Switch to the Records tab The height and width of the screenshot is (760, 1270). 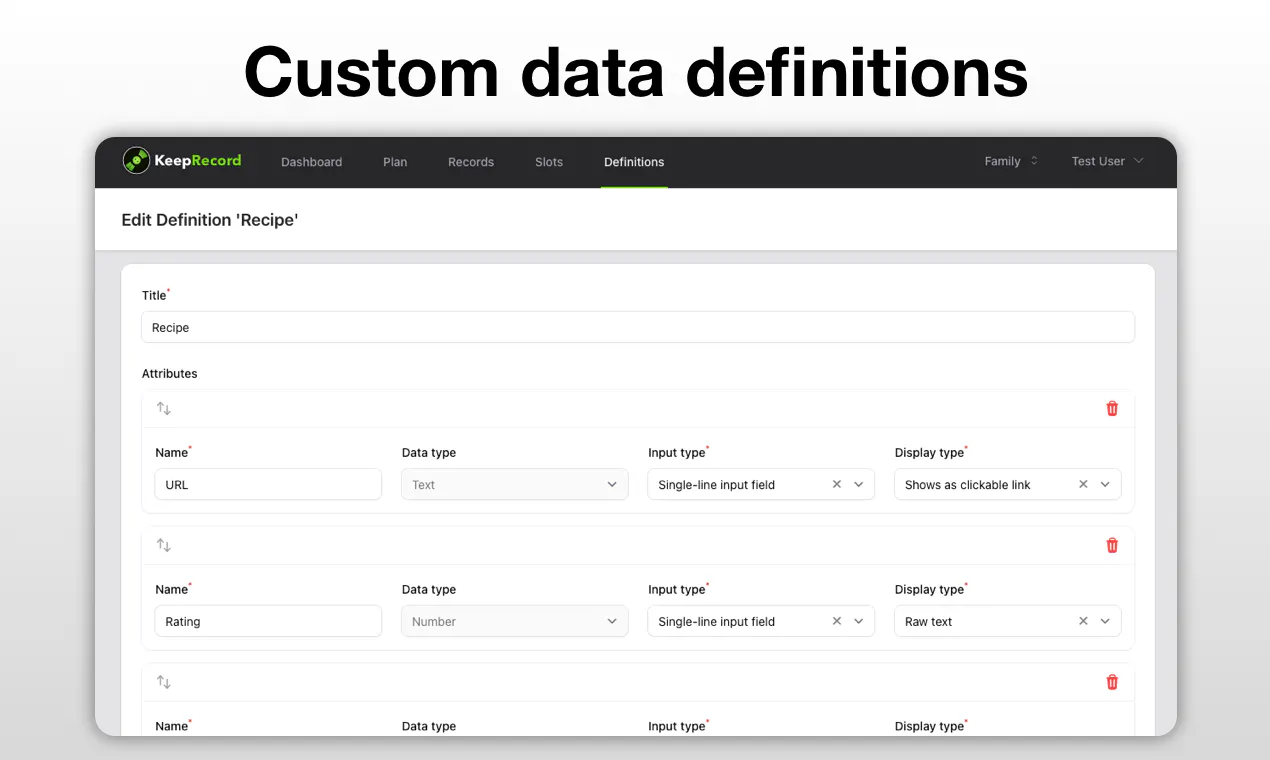(471, 162)
